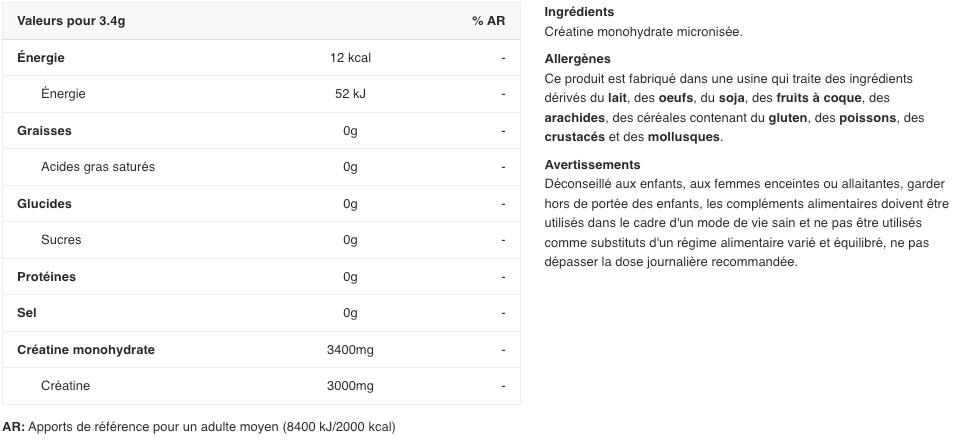
Task: Click the 'Allergènes' heading
Action: [577, 59]
